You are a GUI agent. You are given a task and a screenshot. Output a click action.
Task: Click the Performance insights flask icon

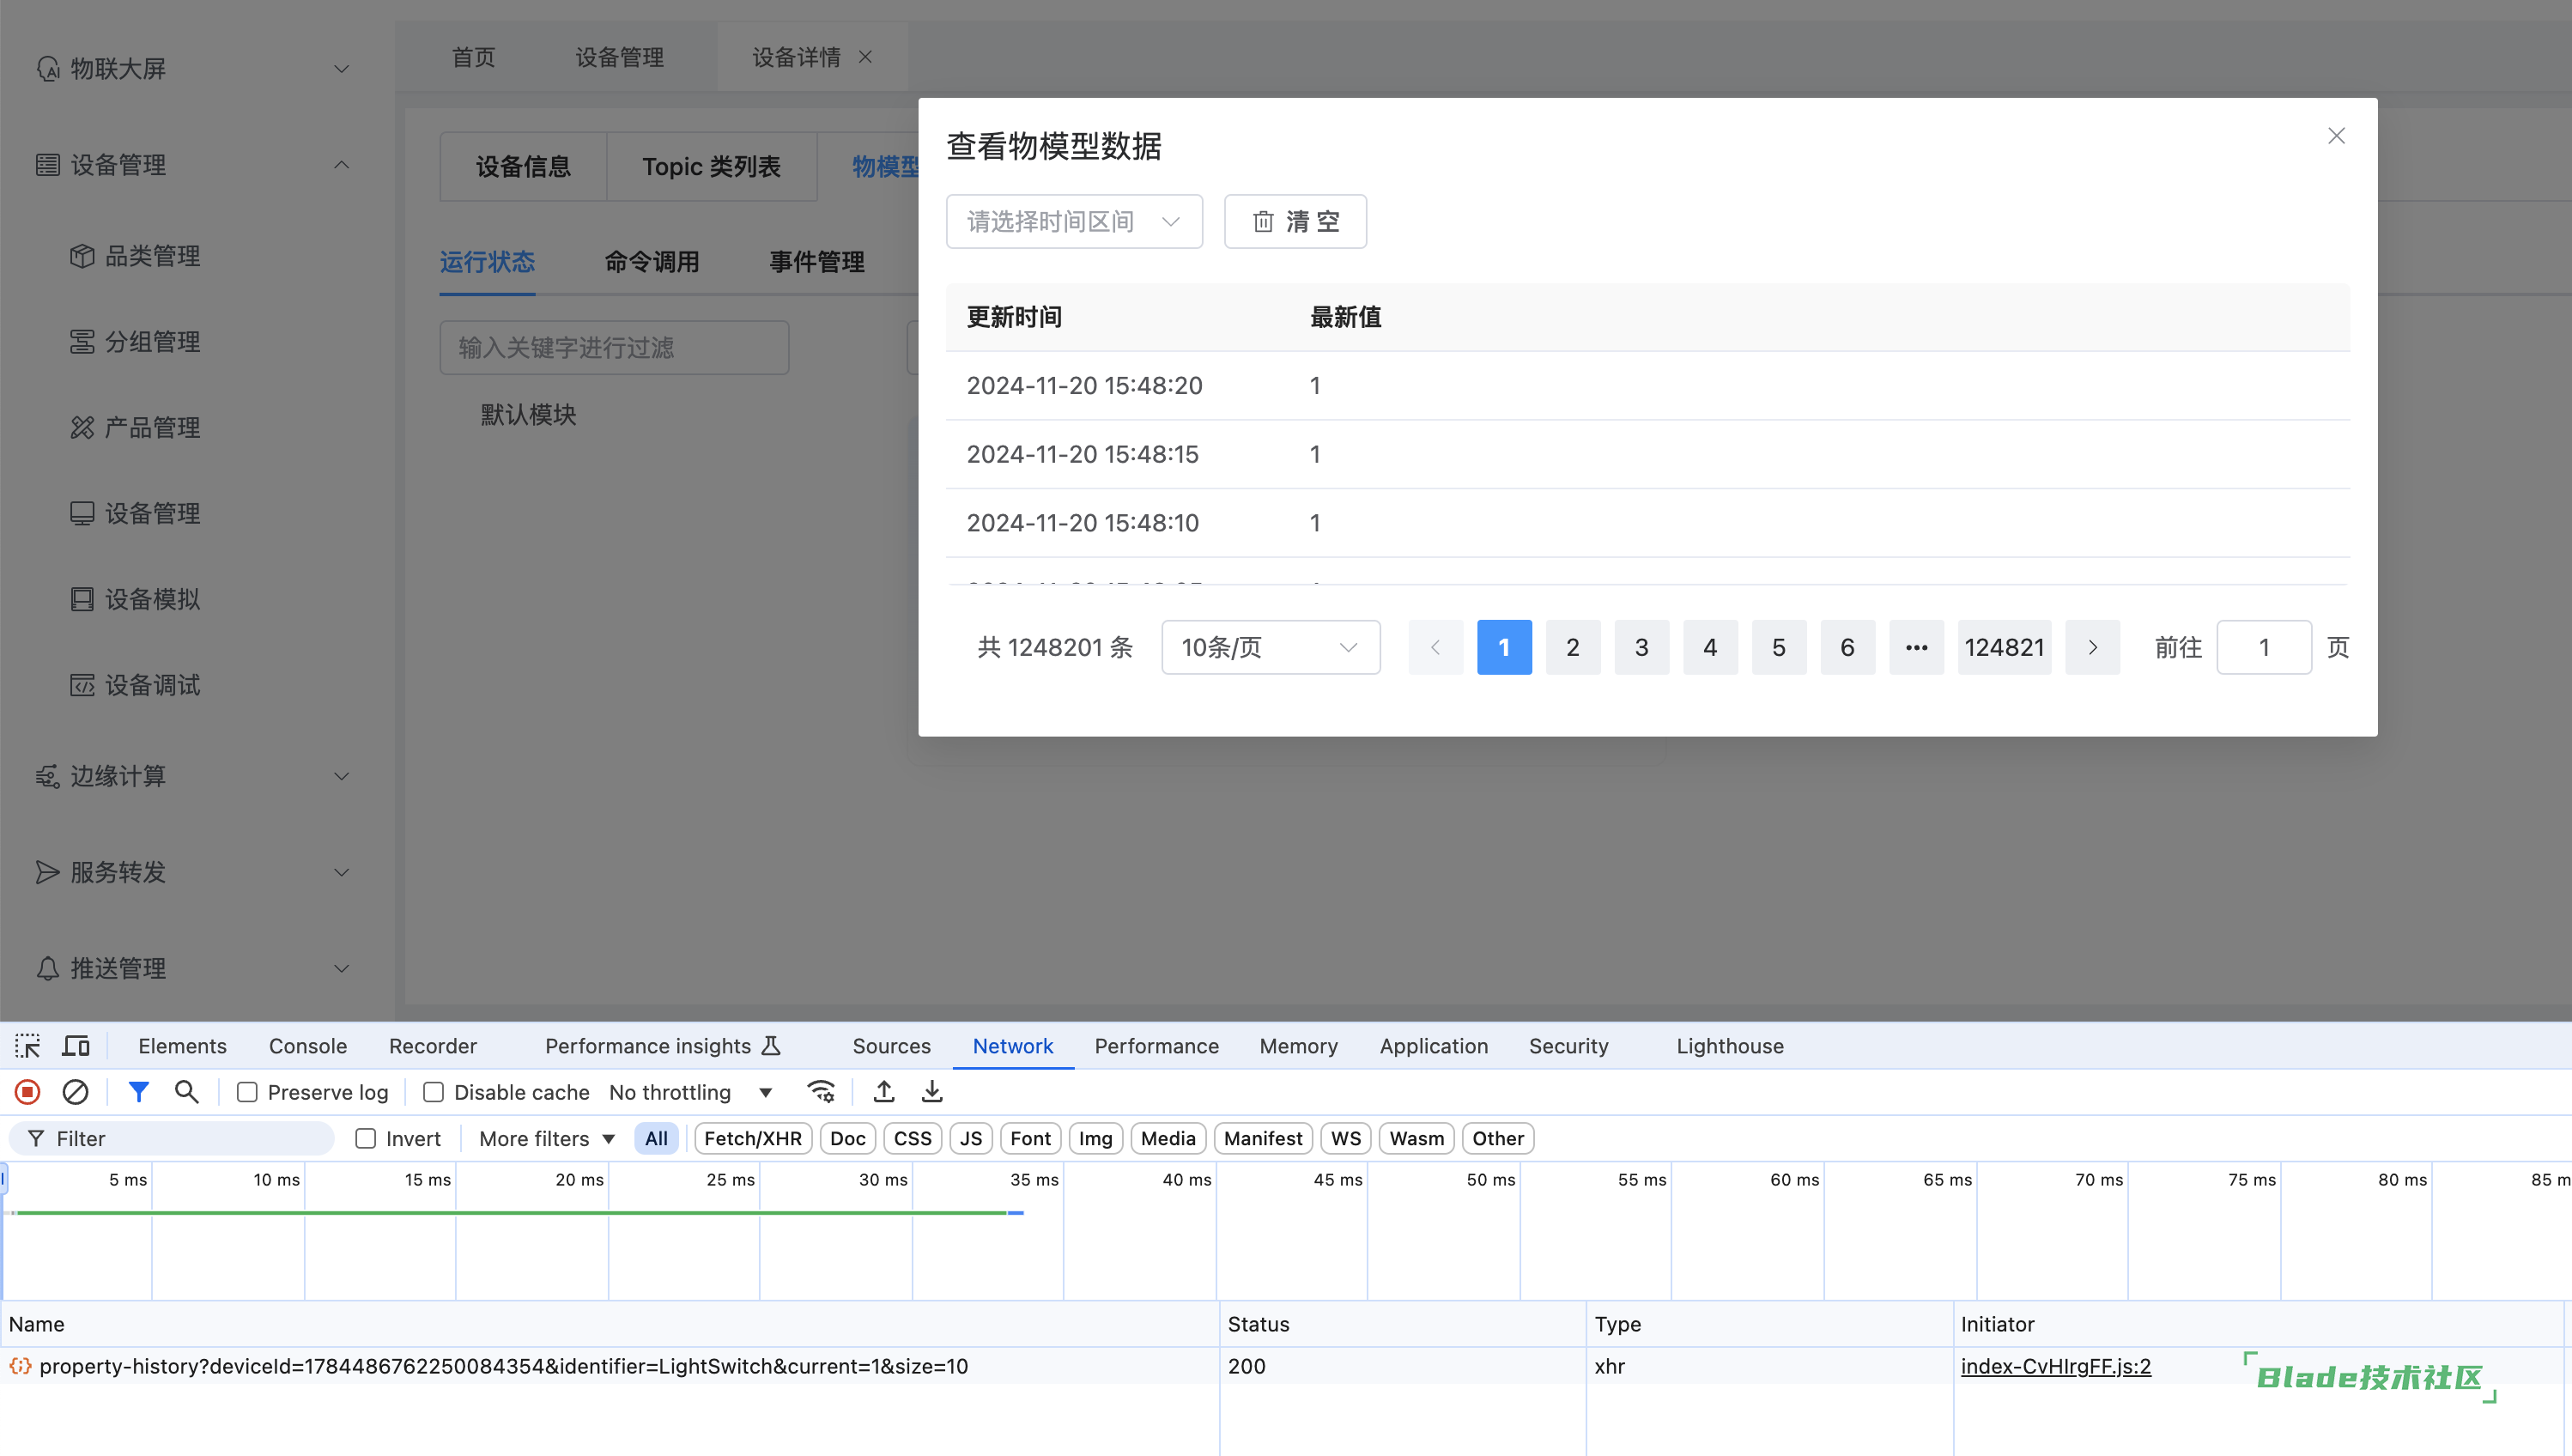pos(771,1046)
